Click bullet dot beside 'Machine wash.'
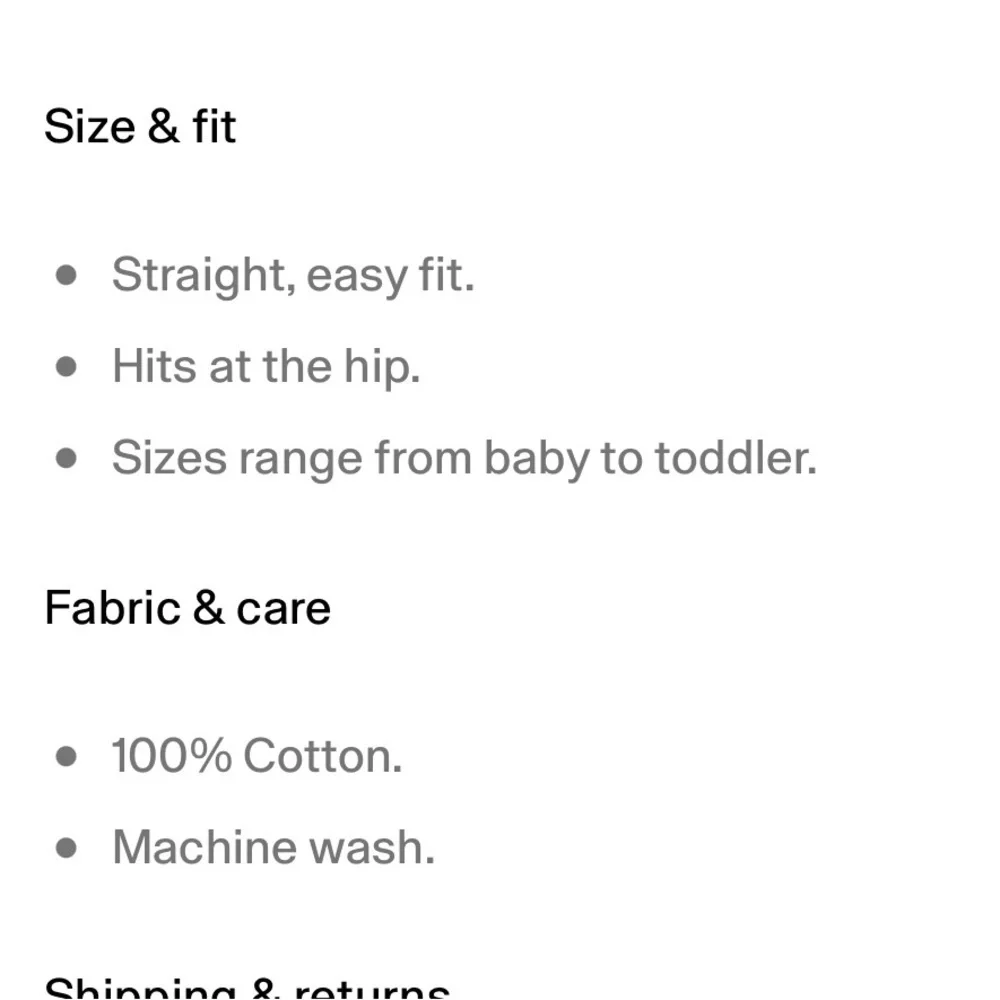Image resolution: width=1000 pixels, height=1000 pixels. [66, 848]
